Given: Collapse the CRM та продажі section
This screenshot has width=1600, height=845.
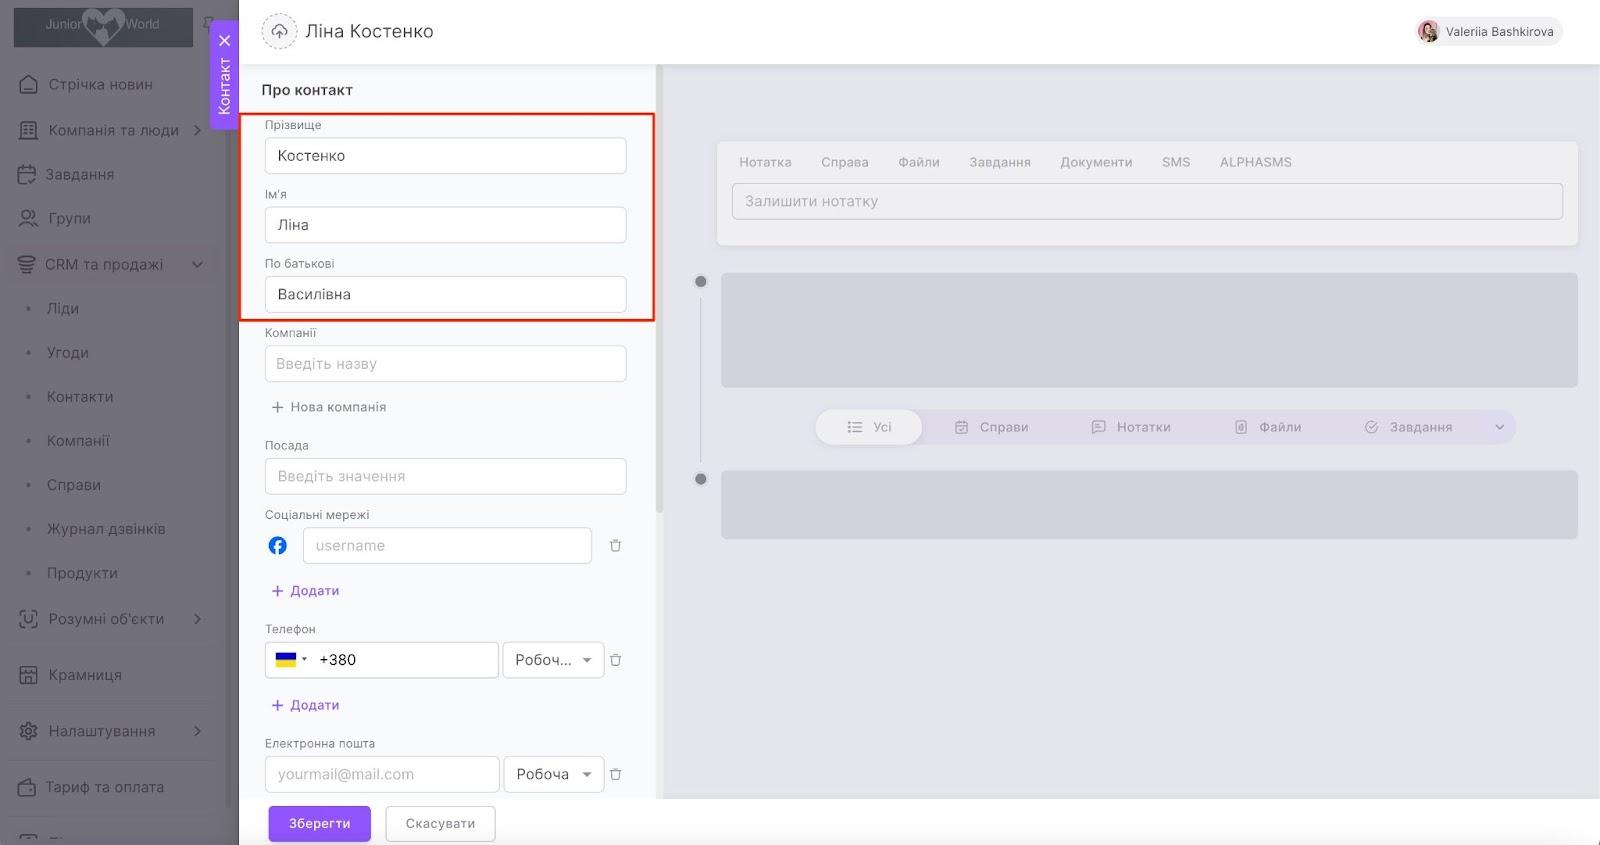Looking at the screenshot, I should 197,265.
